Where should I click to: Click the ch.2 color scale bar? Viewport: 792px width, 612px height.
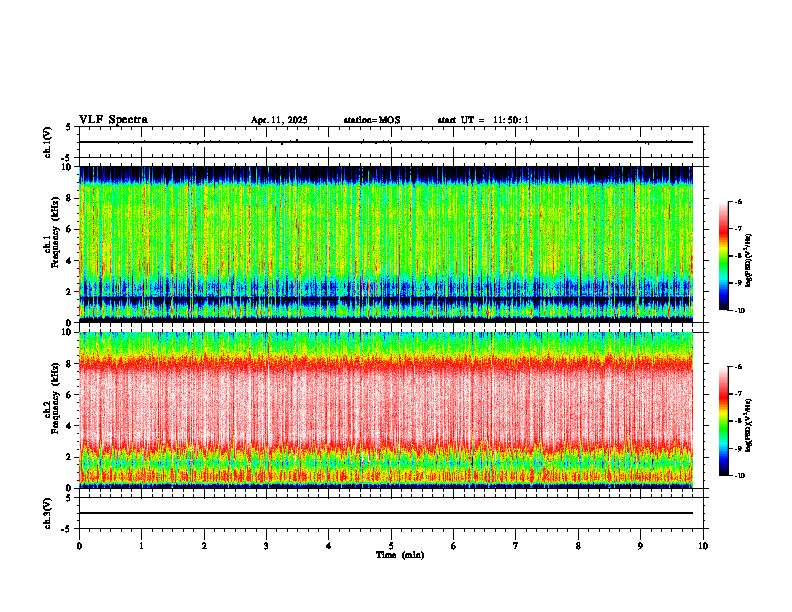[723, 421]
